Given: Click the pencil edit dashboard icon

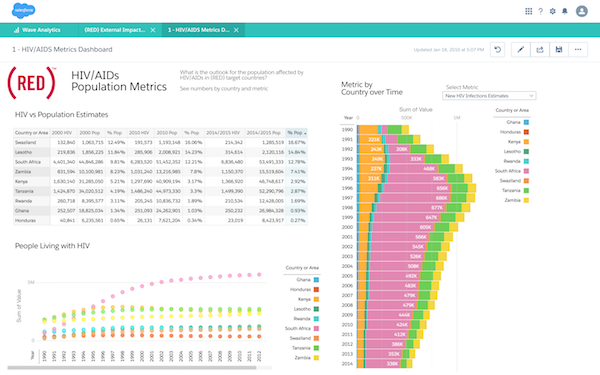Looking at the screenshot, I should [521, 49].
